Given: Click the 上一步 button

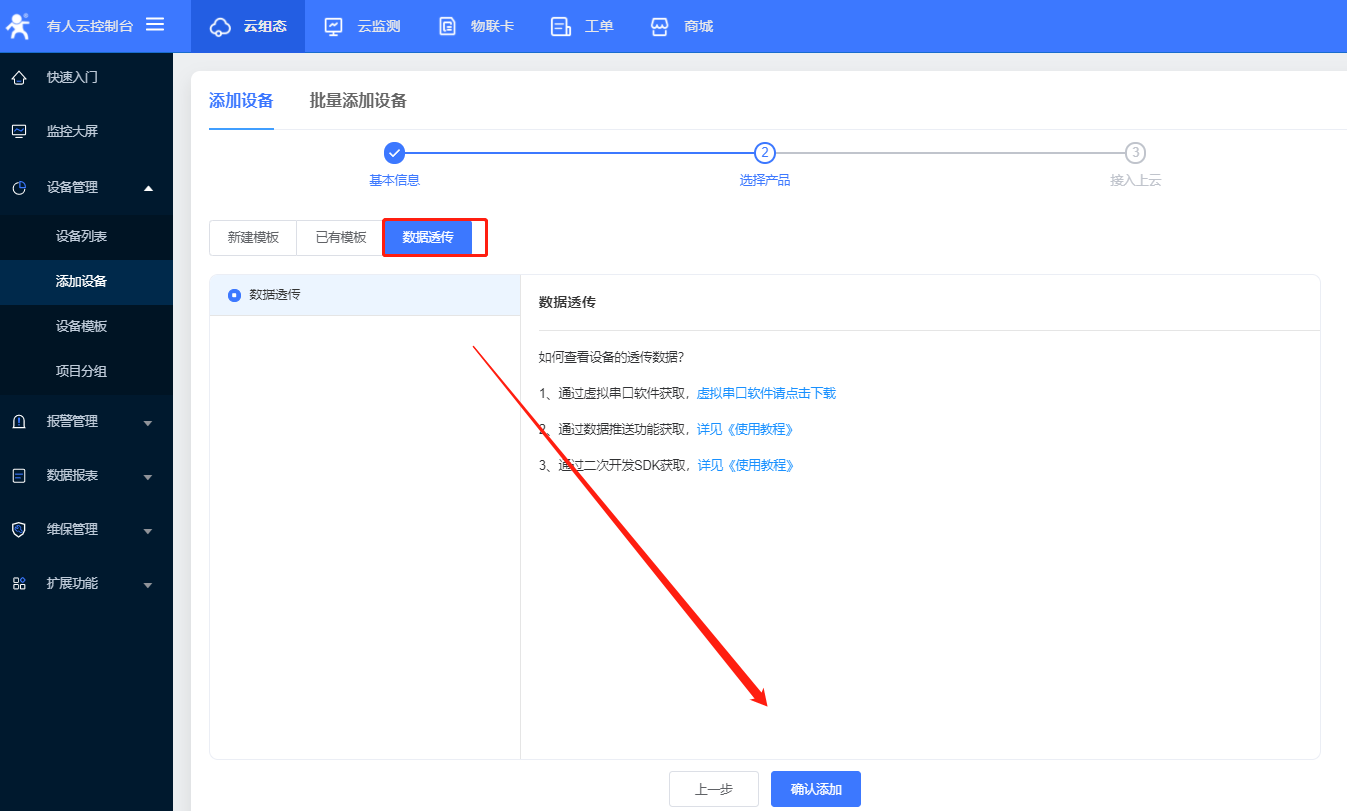Looking at the screenshot, I should (x=713, y=789).
